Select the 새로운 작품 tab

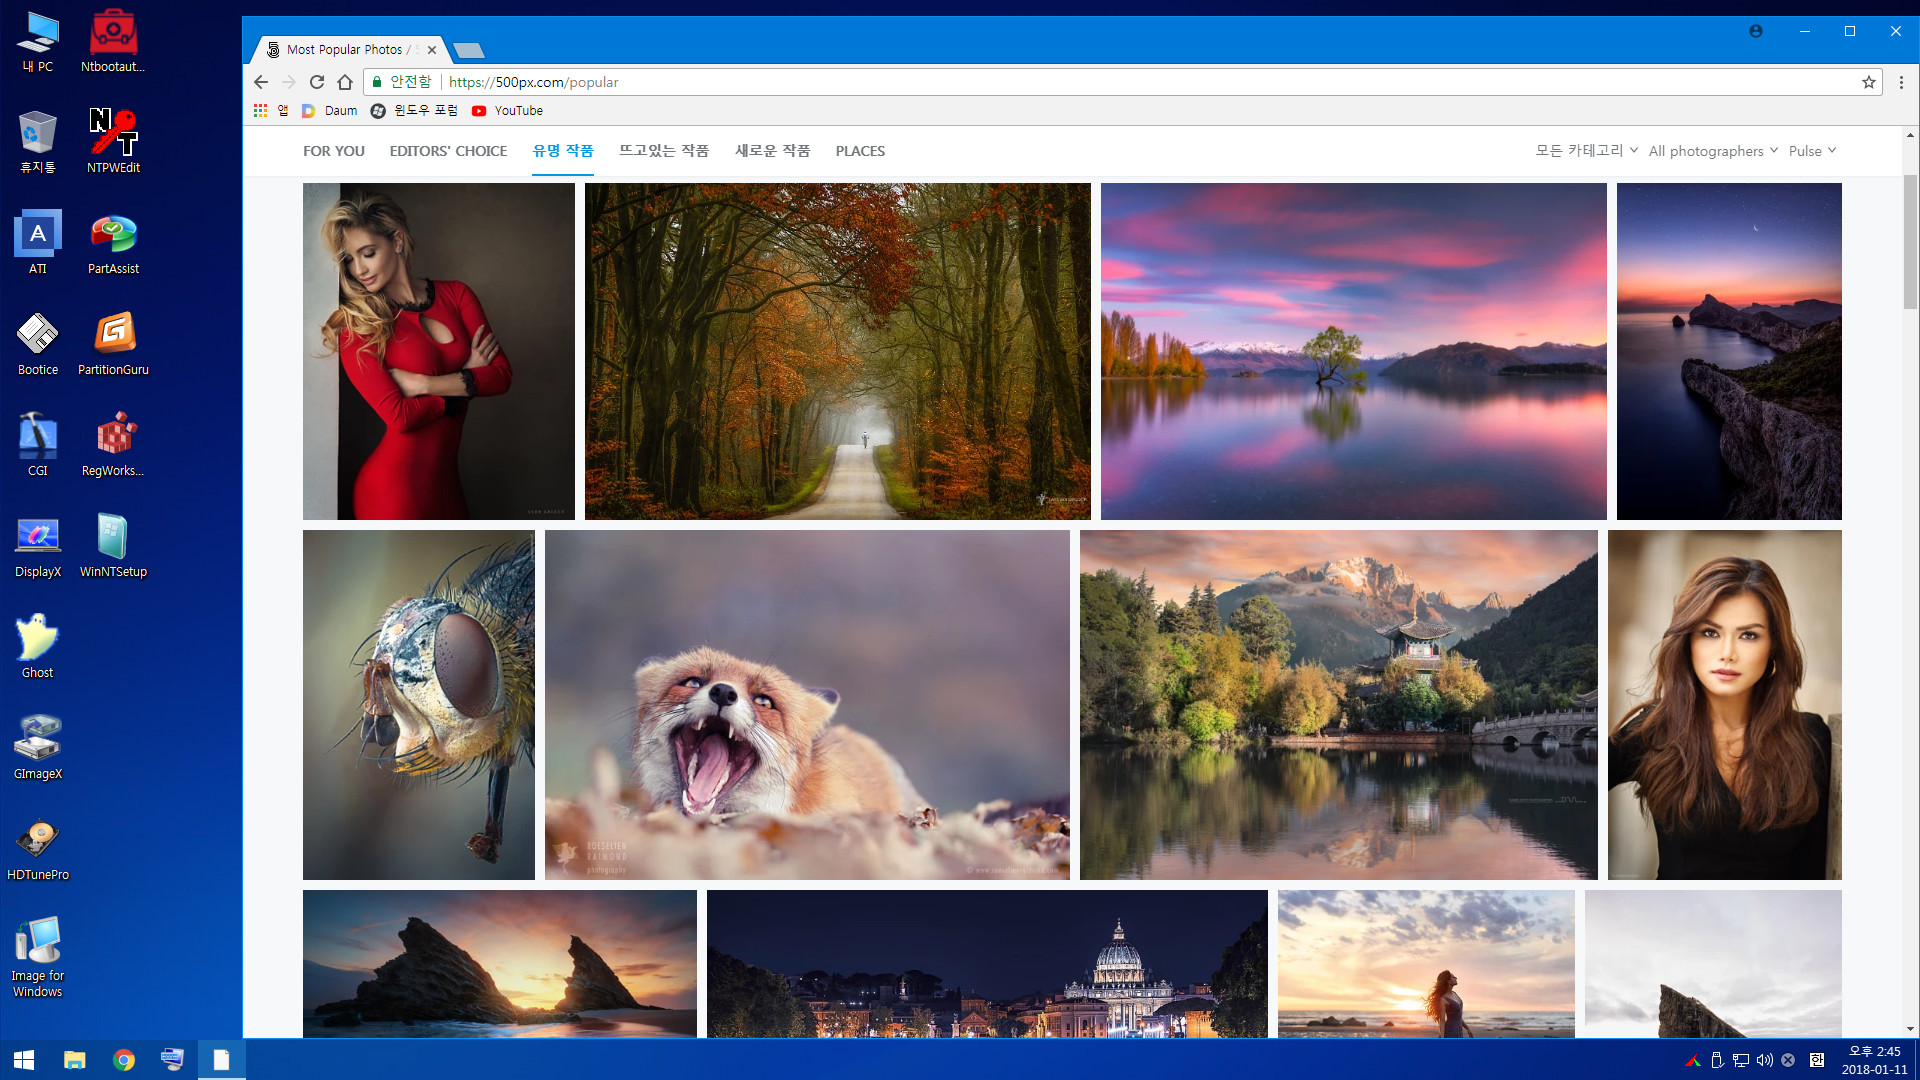tap(773, 151)
